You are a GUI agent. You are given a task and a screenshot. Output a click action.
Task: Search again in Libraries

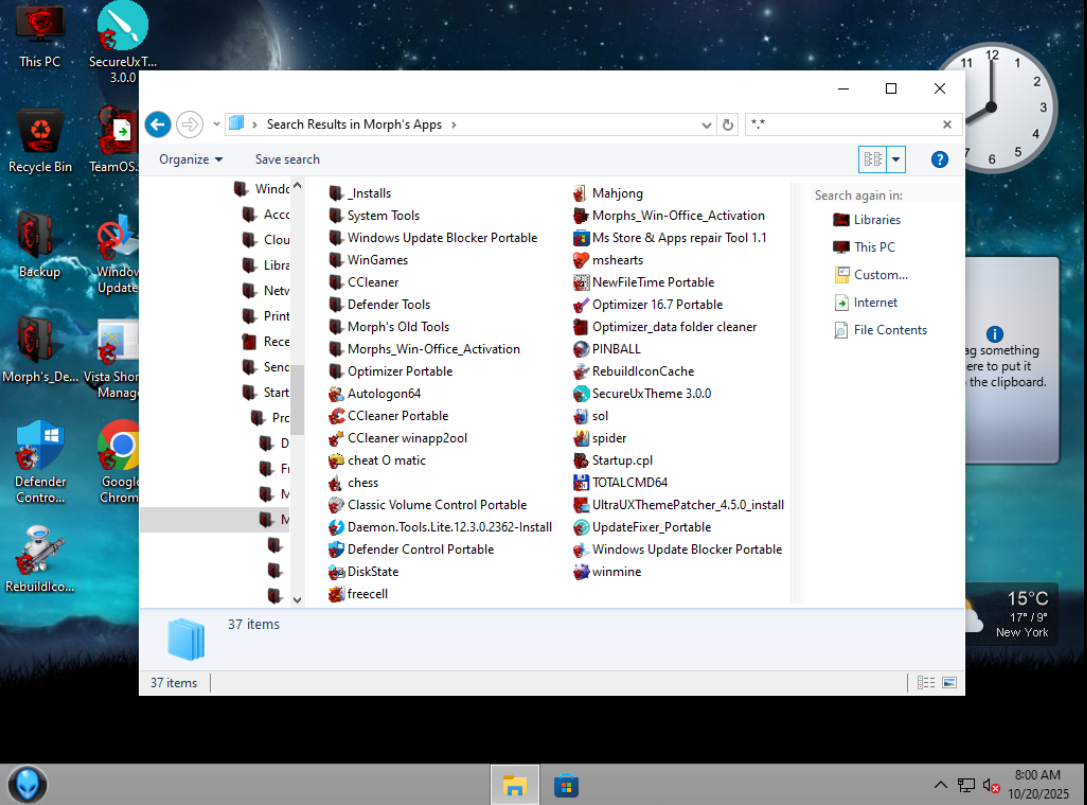[876, 220]
